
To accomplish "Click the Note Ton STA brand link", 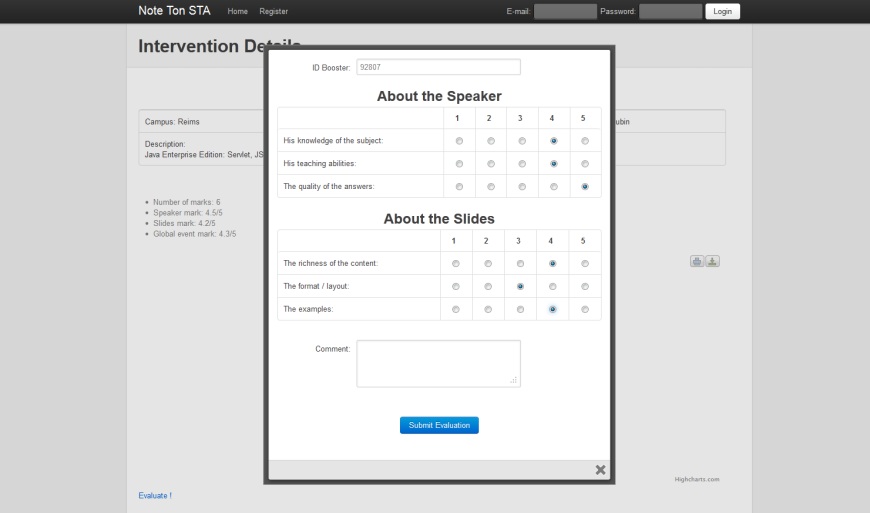I will [x=174, y=11].
